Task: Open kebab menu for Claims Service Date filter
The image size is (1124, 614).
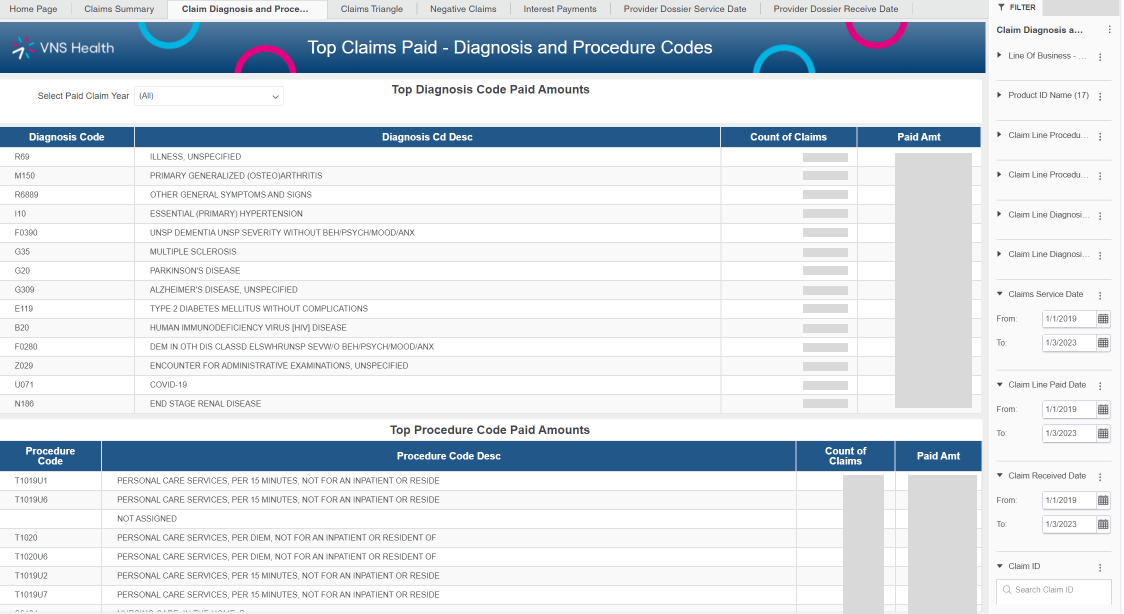Action: coord(1100,295)
